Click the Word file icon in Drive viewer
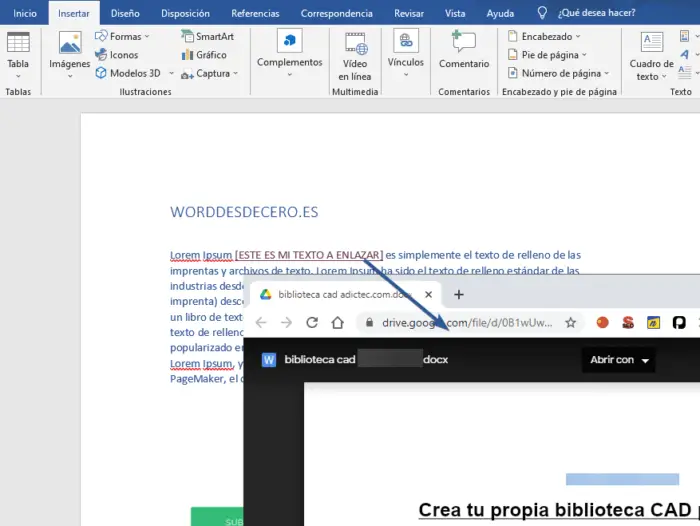This screenshot has width=700, height=526. pyautogui.click(x=269, y=360)
